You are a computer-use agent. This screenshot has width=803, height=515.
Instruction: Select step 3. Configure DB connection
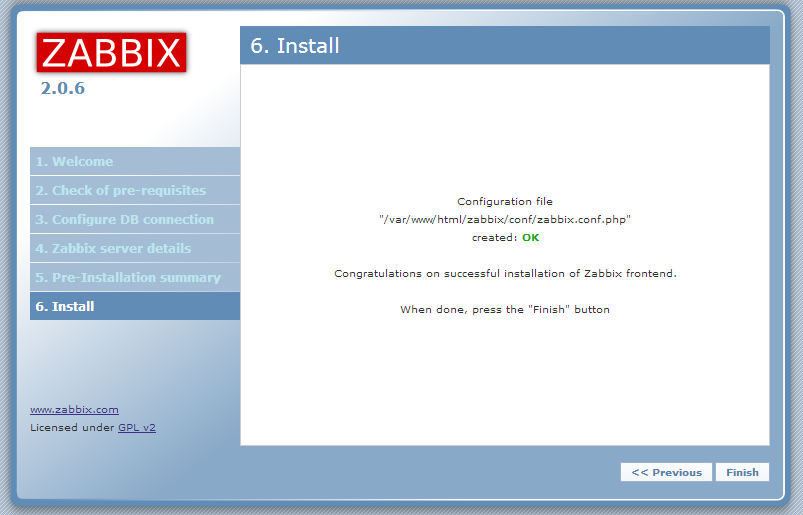tap(135, 219)
